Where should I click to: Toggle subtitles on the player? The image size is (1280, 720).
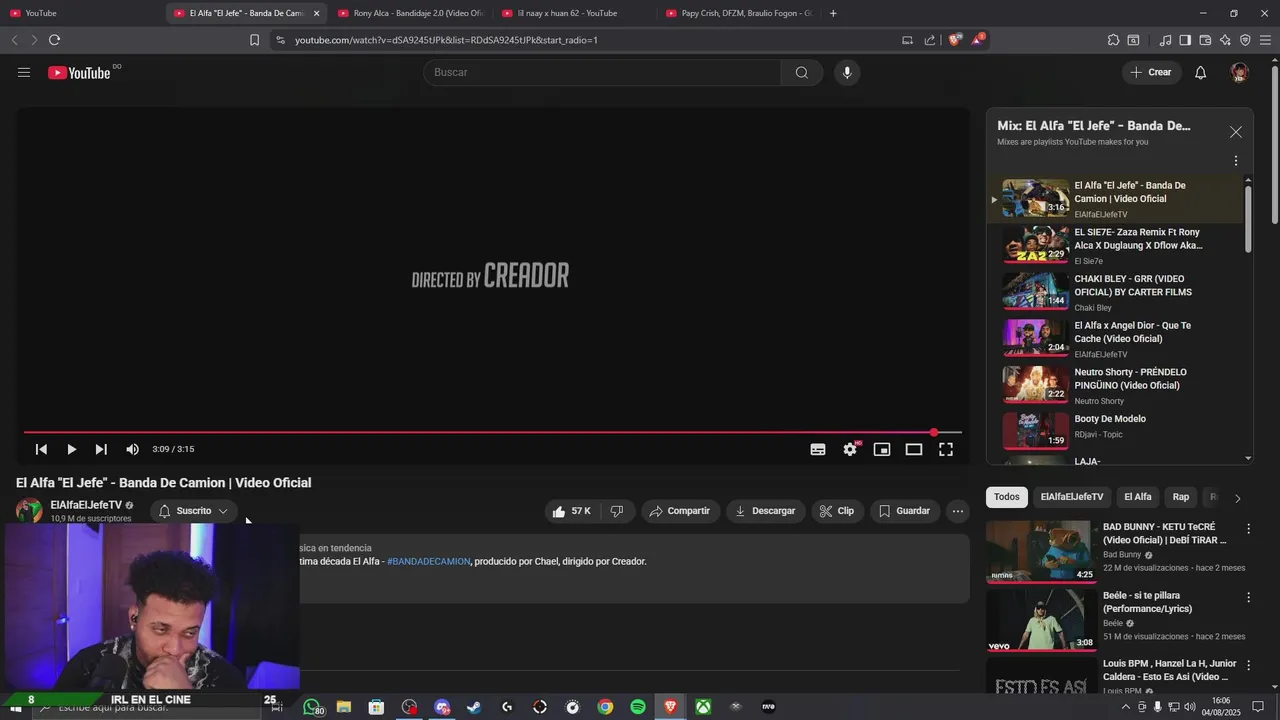(818, 449)
